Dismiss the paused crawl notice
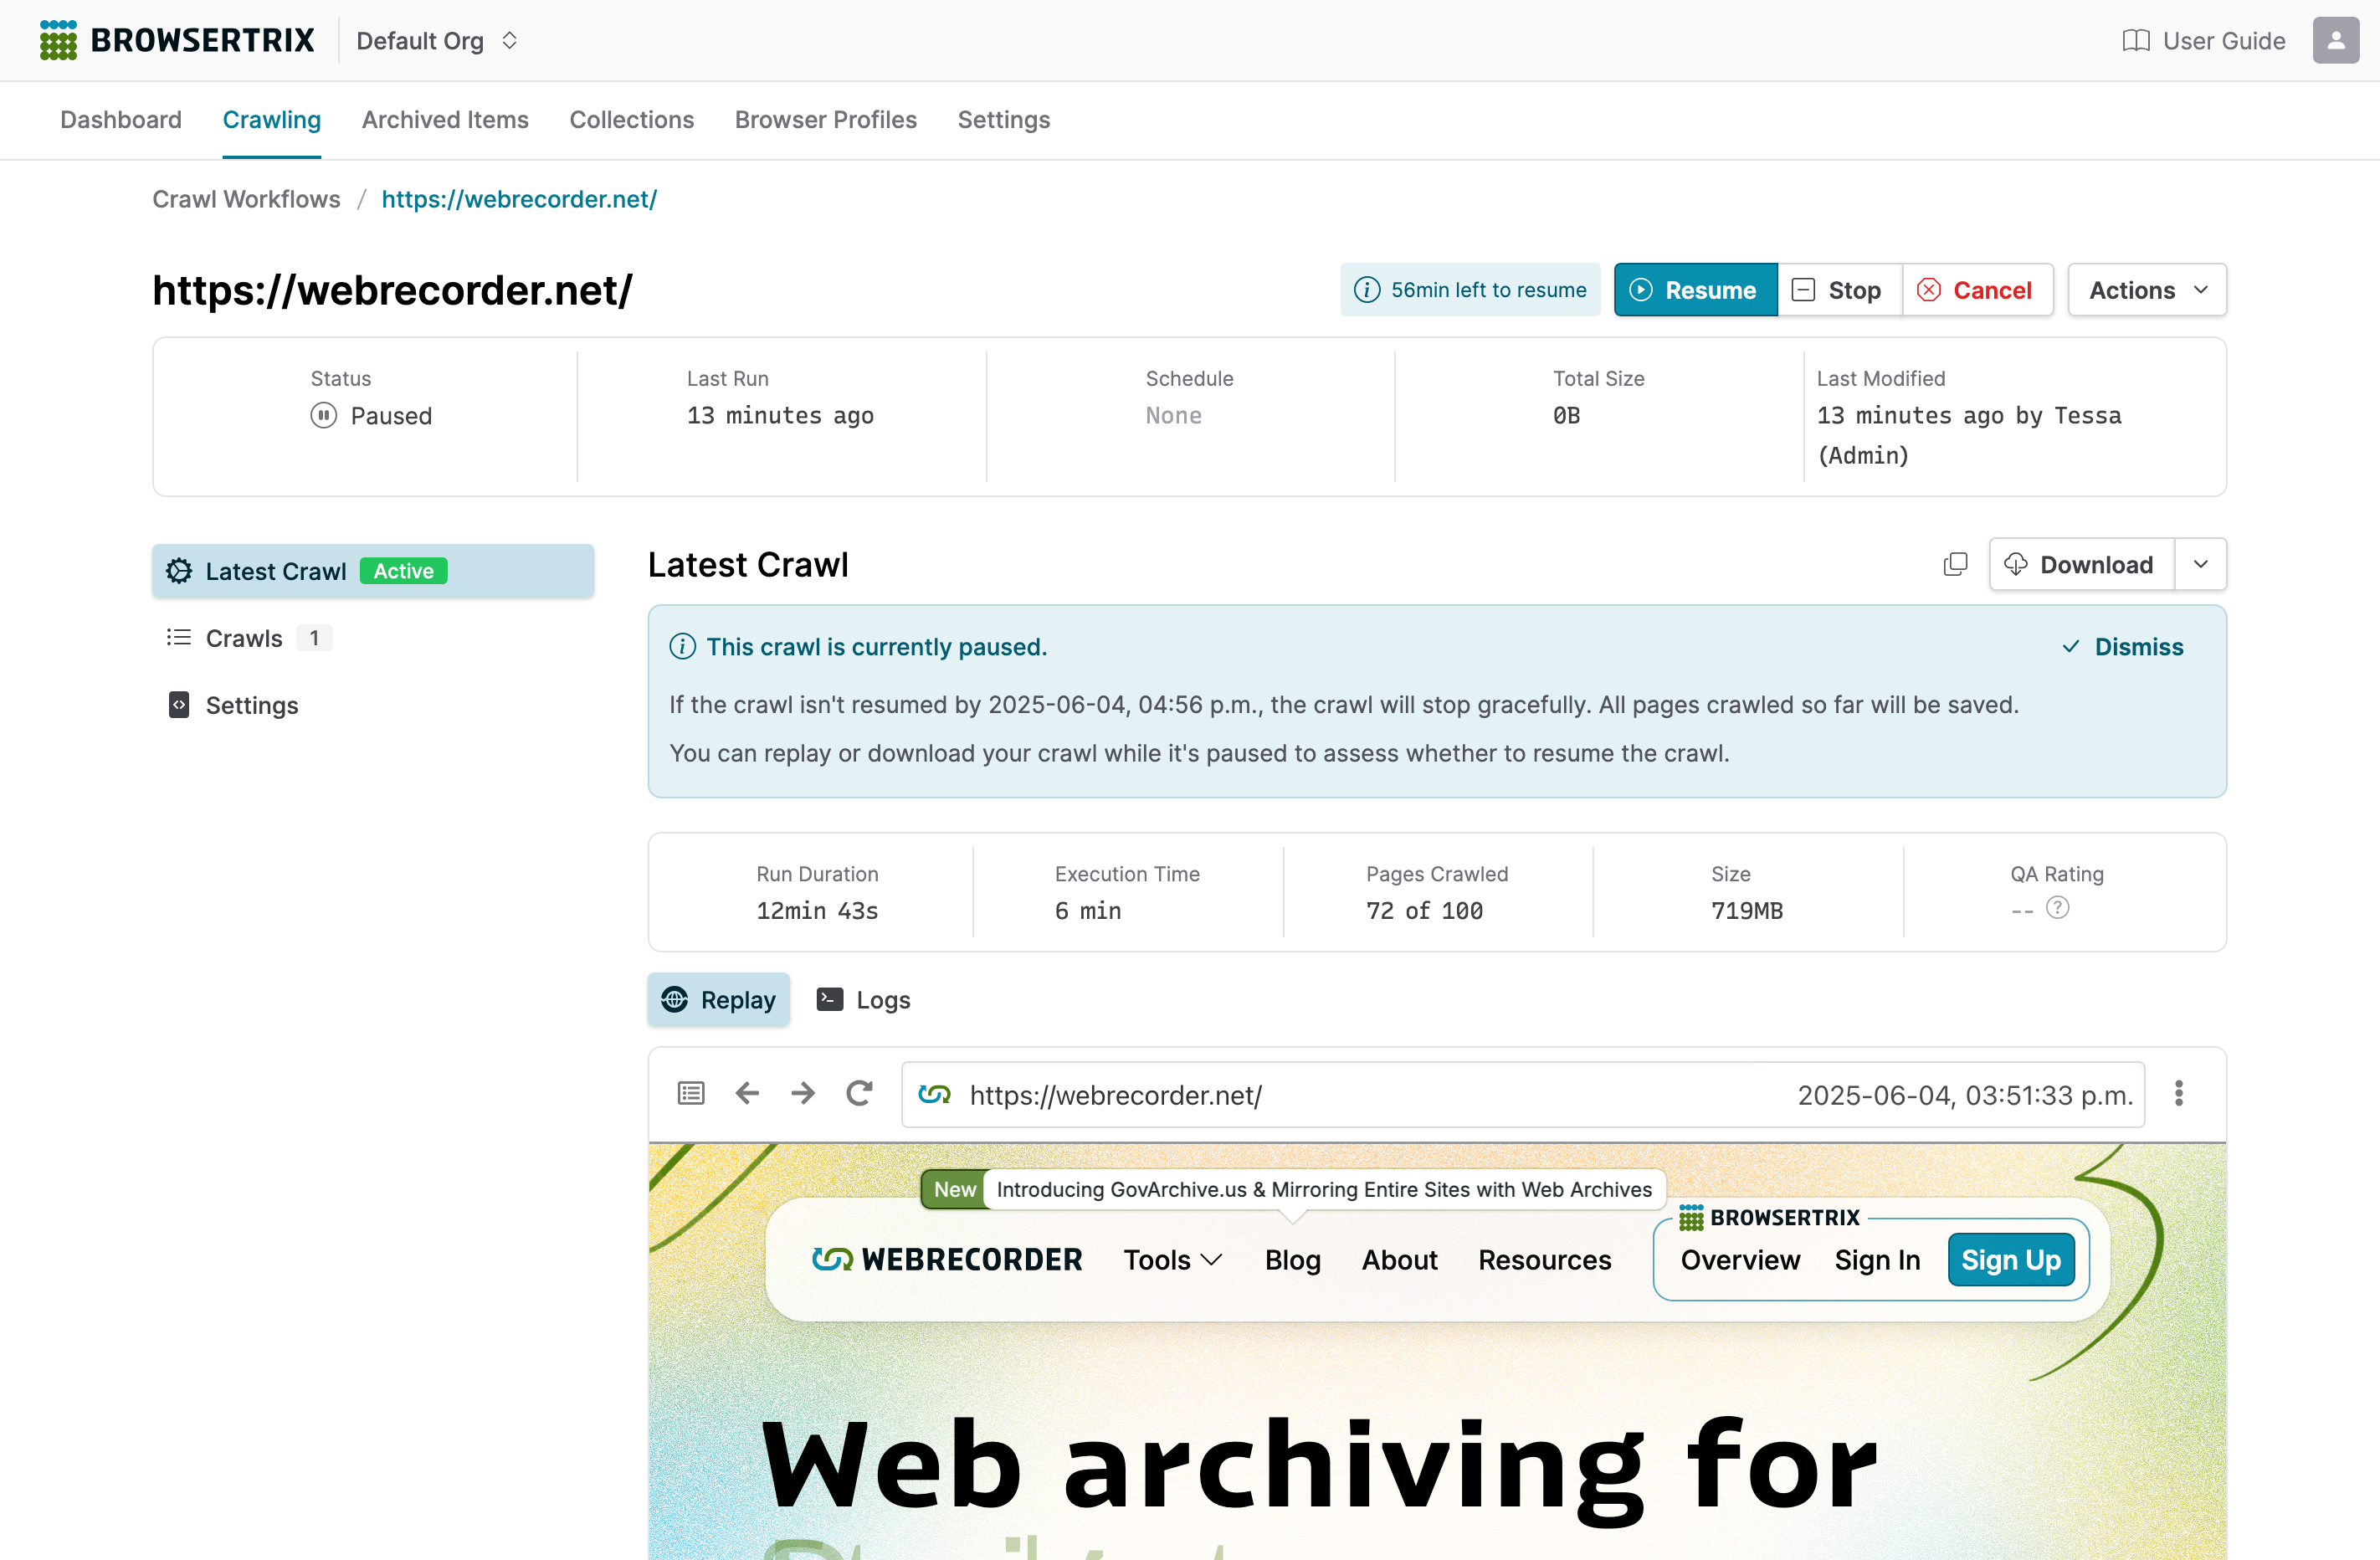Viewport: 2380px width, 1560px height. [x=2121, y=647]
